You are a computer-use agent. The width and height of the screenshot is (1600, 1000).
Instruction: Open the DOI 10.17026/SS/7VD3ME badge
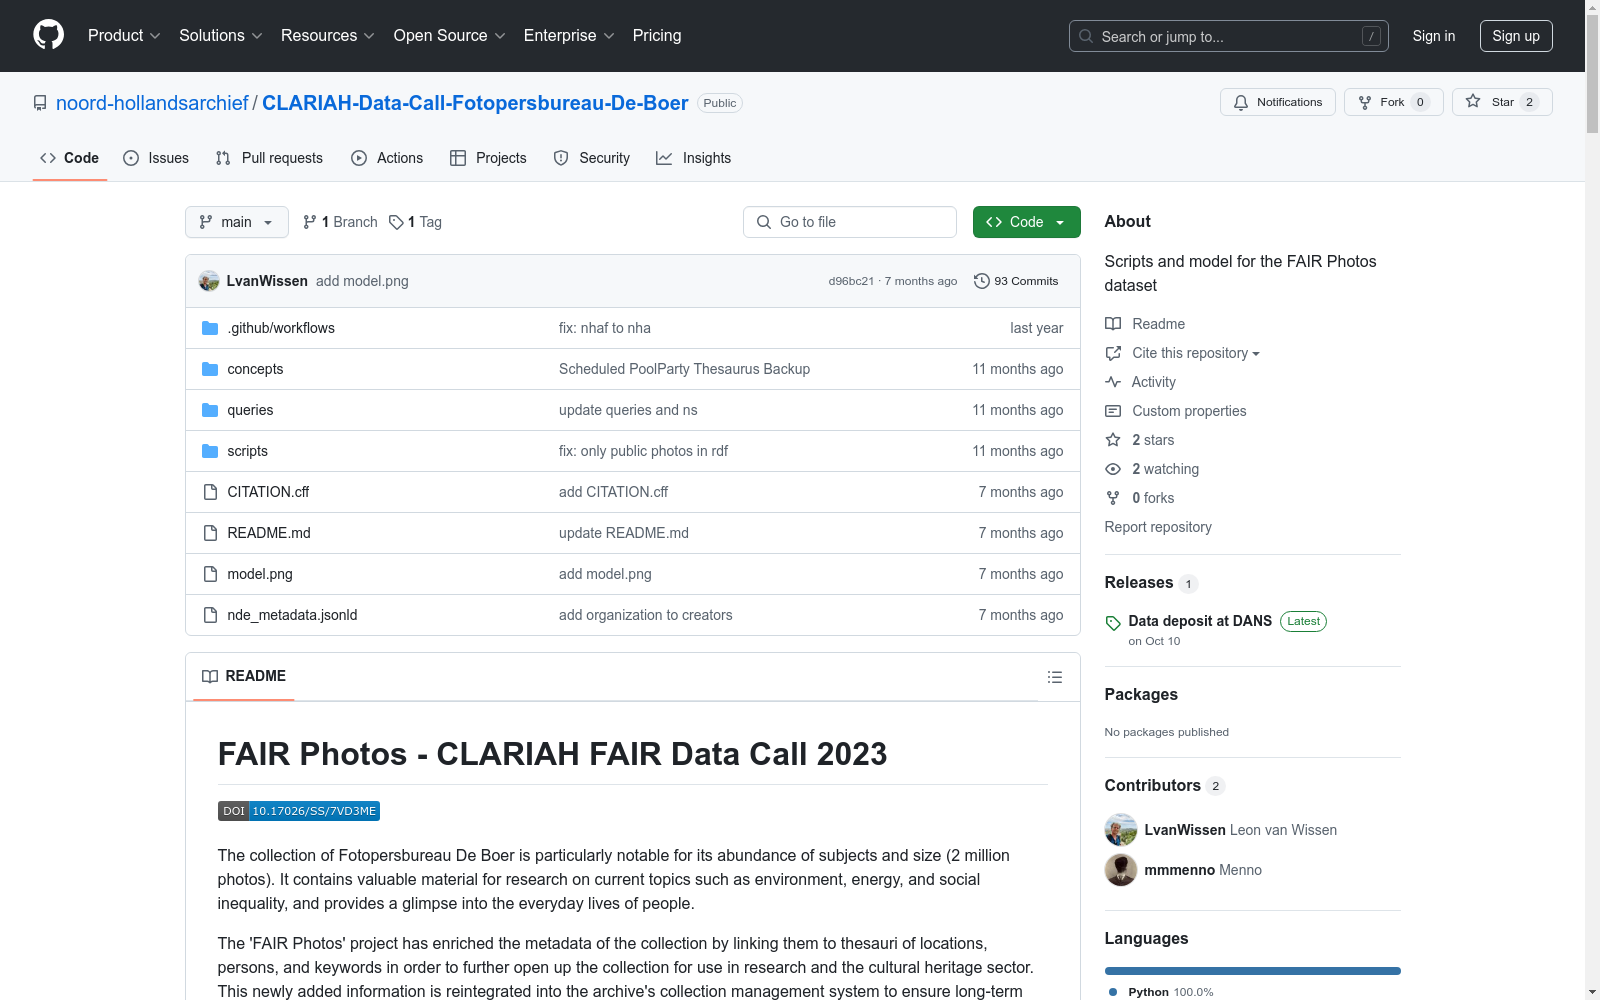click(x=299, y=811)
